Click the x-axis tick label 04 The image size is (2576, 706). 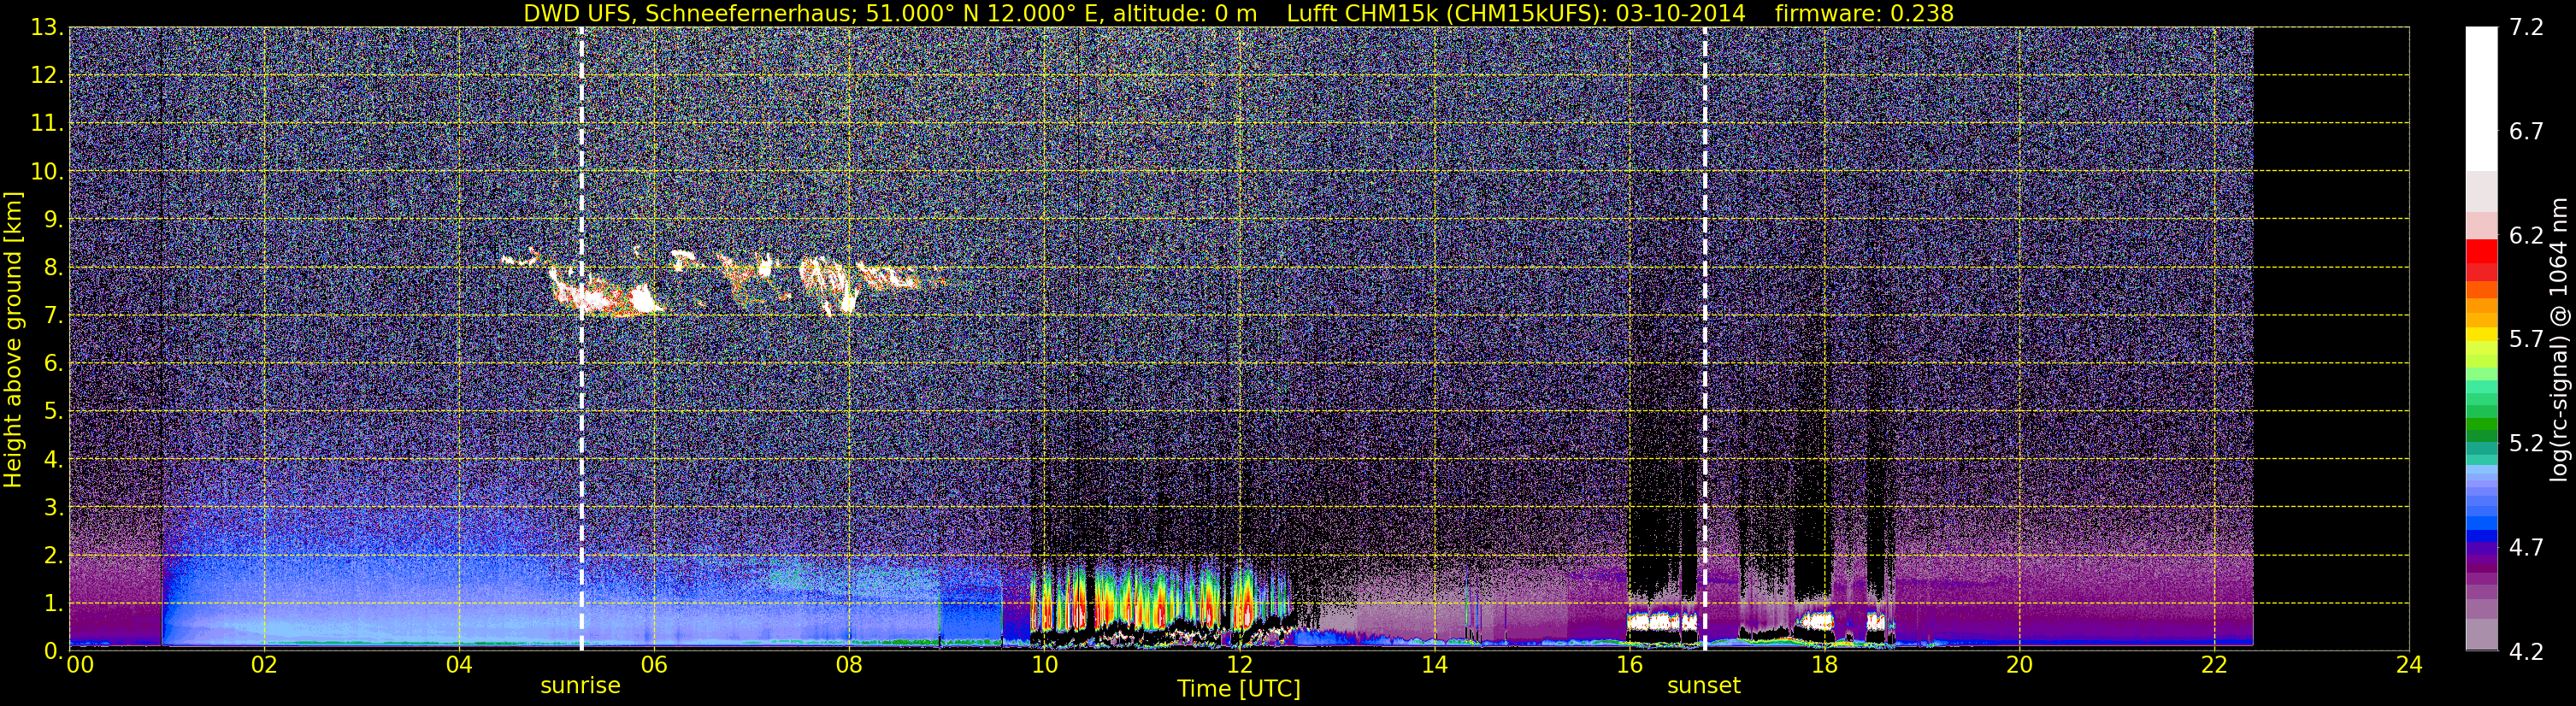pos(459,665)
